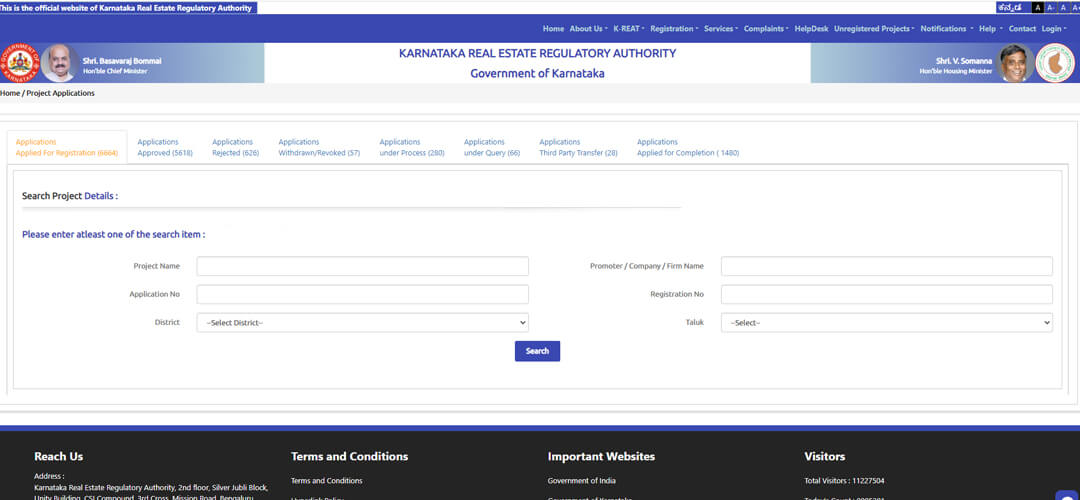Click the Karnataka RERA logo beside the Housing Minister
The width and height of the screenshot is (1080, 500).
(x=1054, y=63)
